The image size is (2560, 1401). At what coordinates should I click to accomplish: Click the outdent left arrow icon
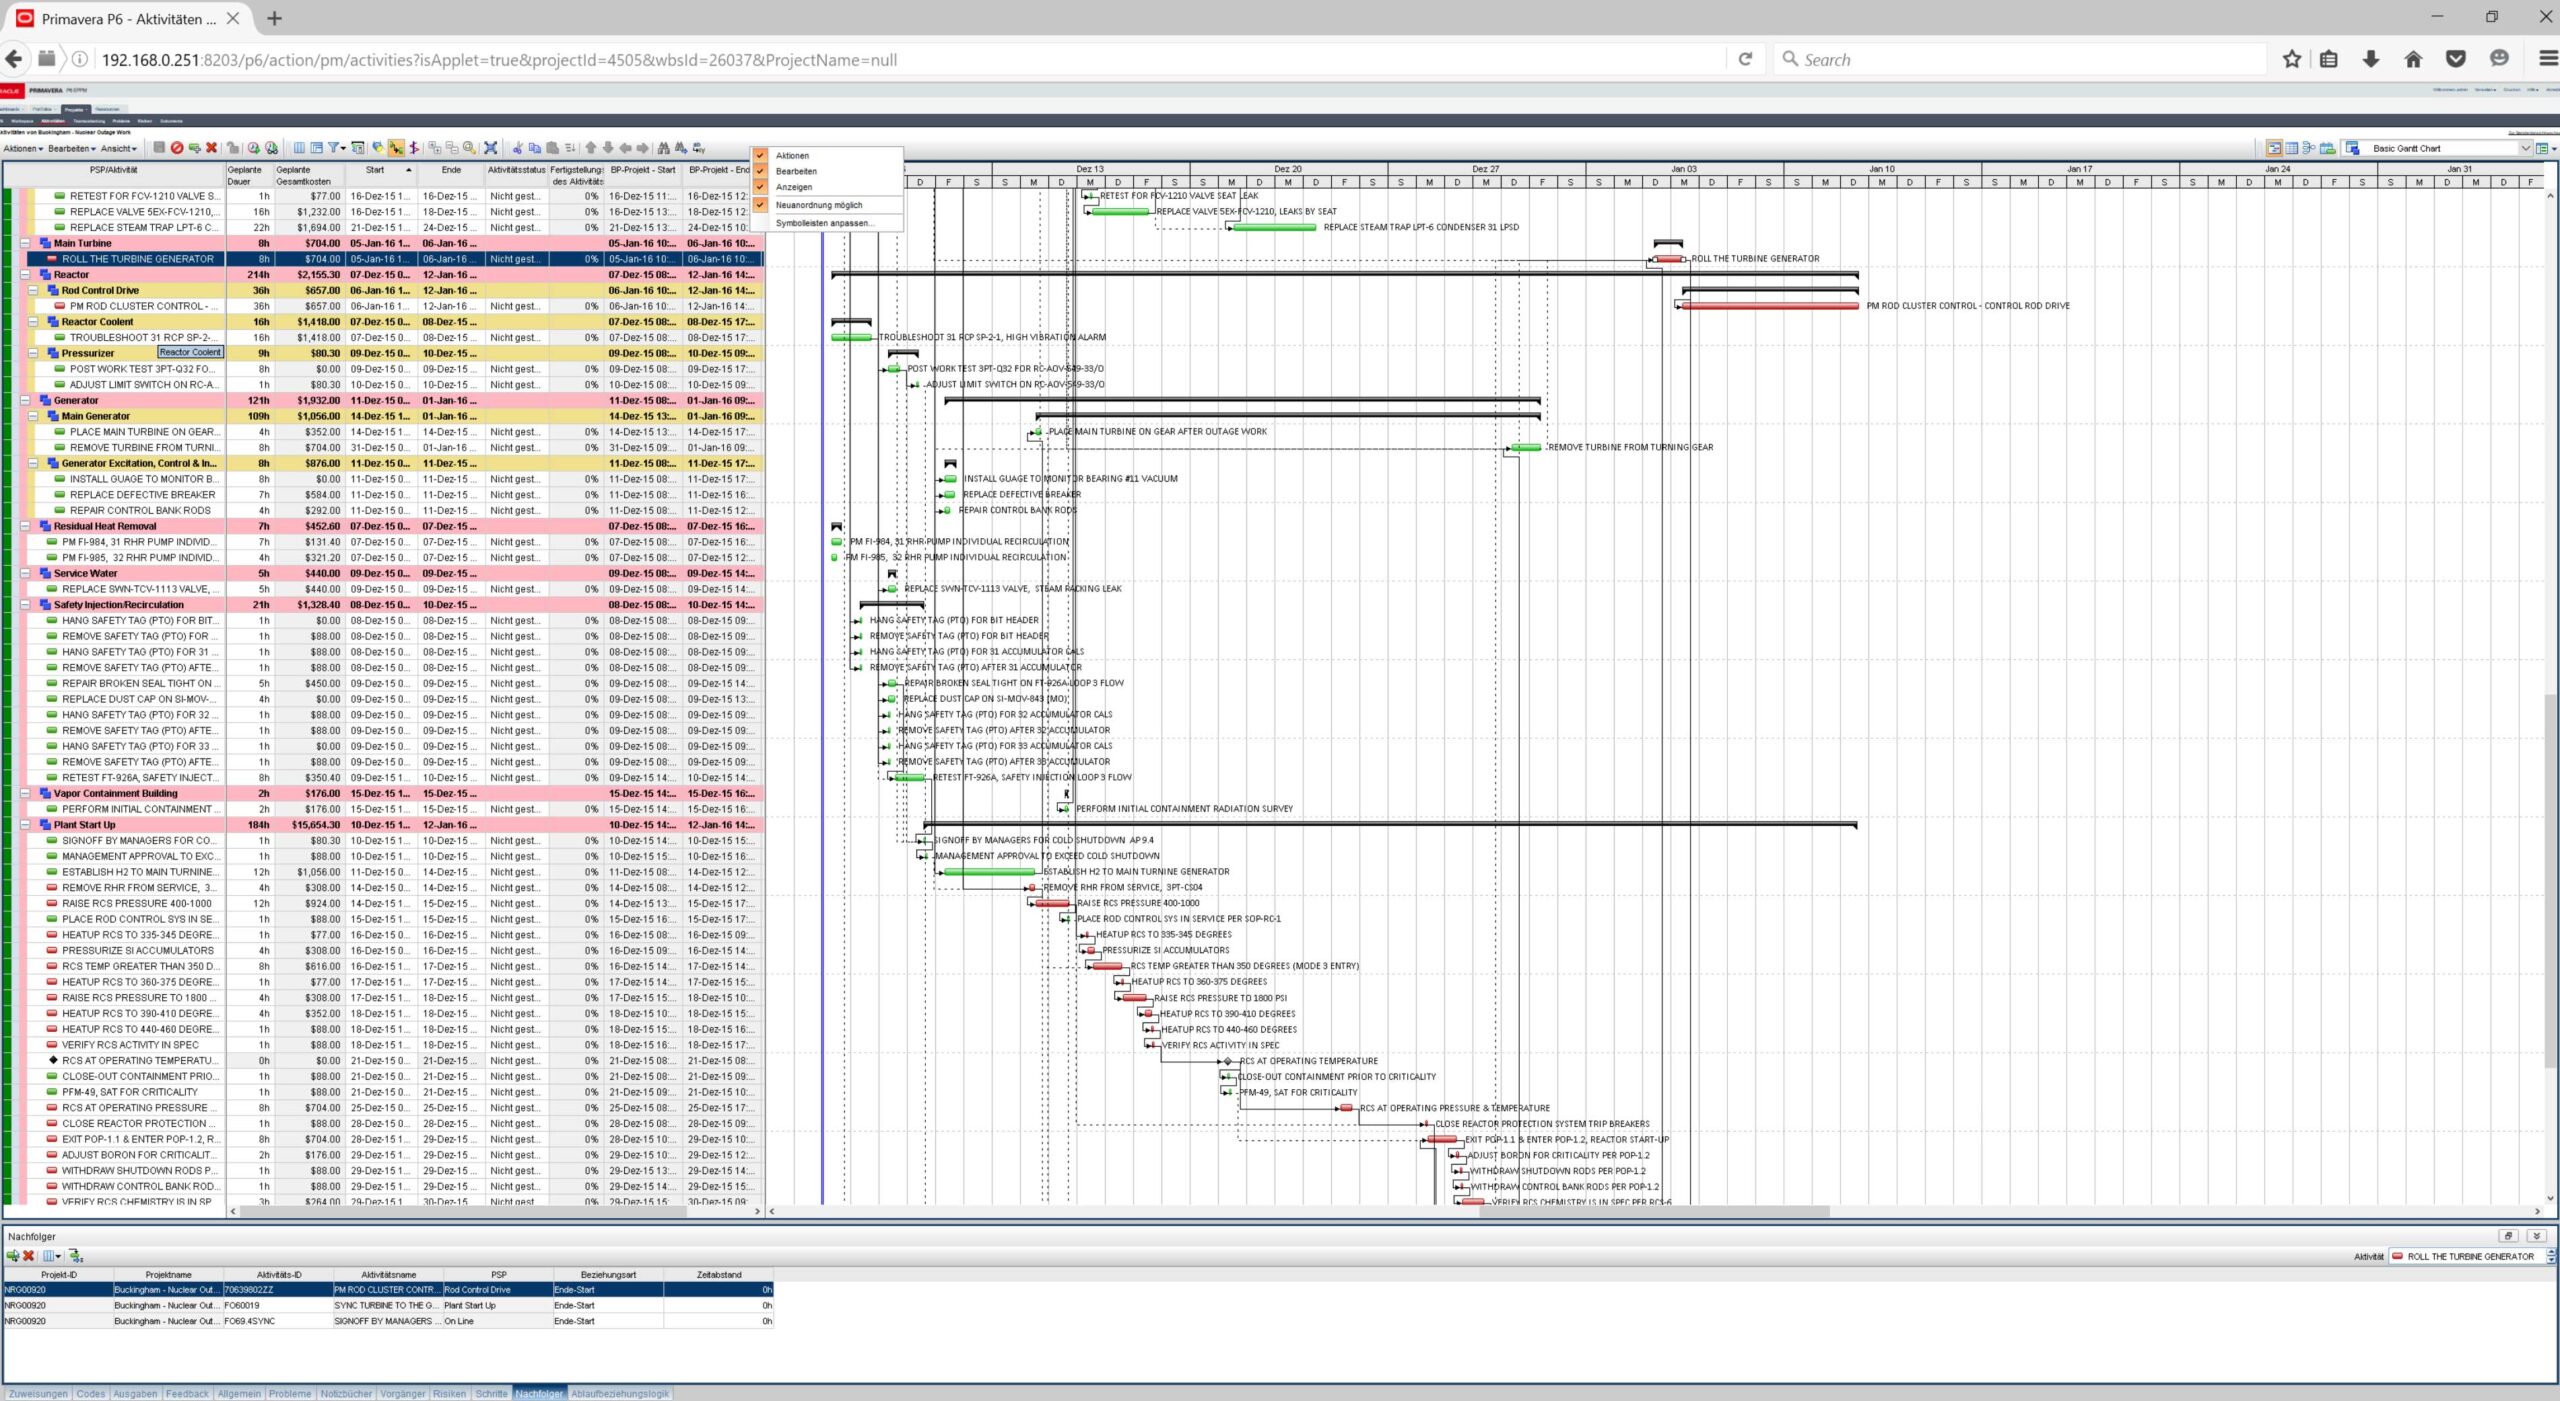tap(626, 148)
